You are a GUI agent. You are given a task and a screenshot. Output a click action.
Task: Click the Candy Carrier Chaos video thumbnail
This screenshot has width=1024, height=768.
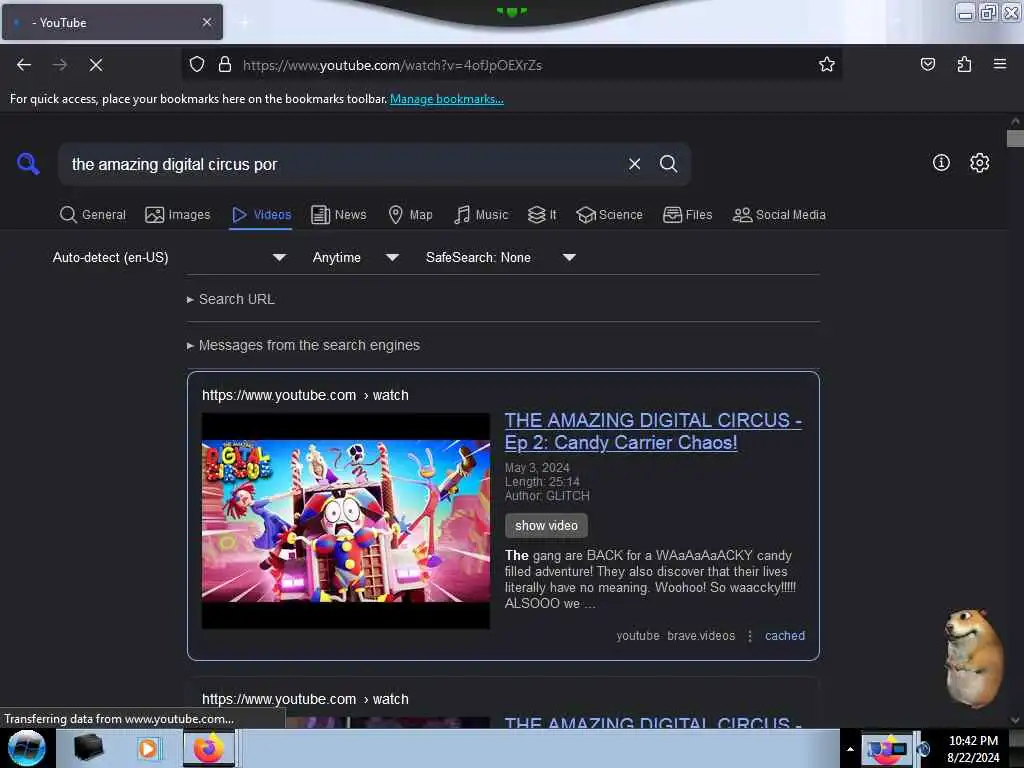(345, 520)
